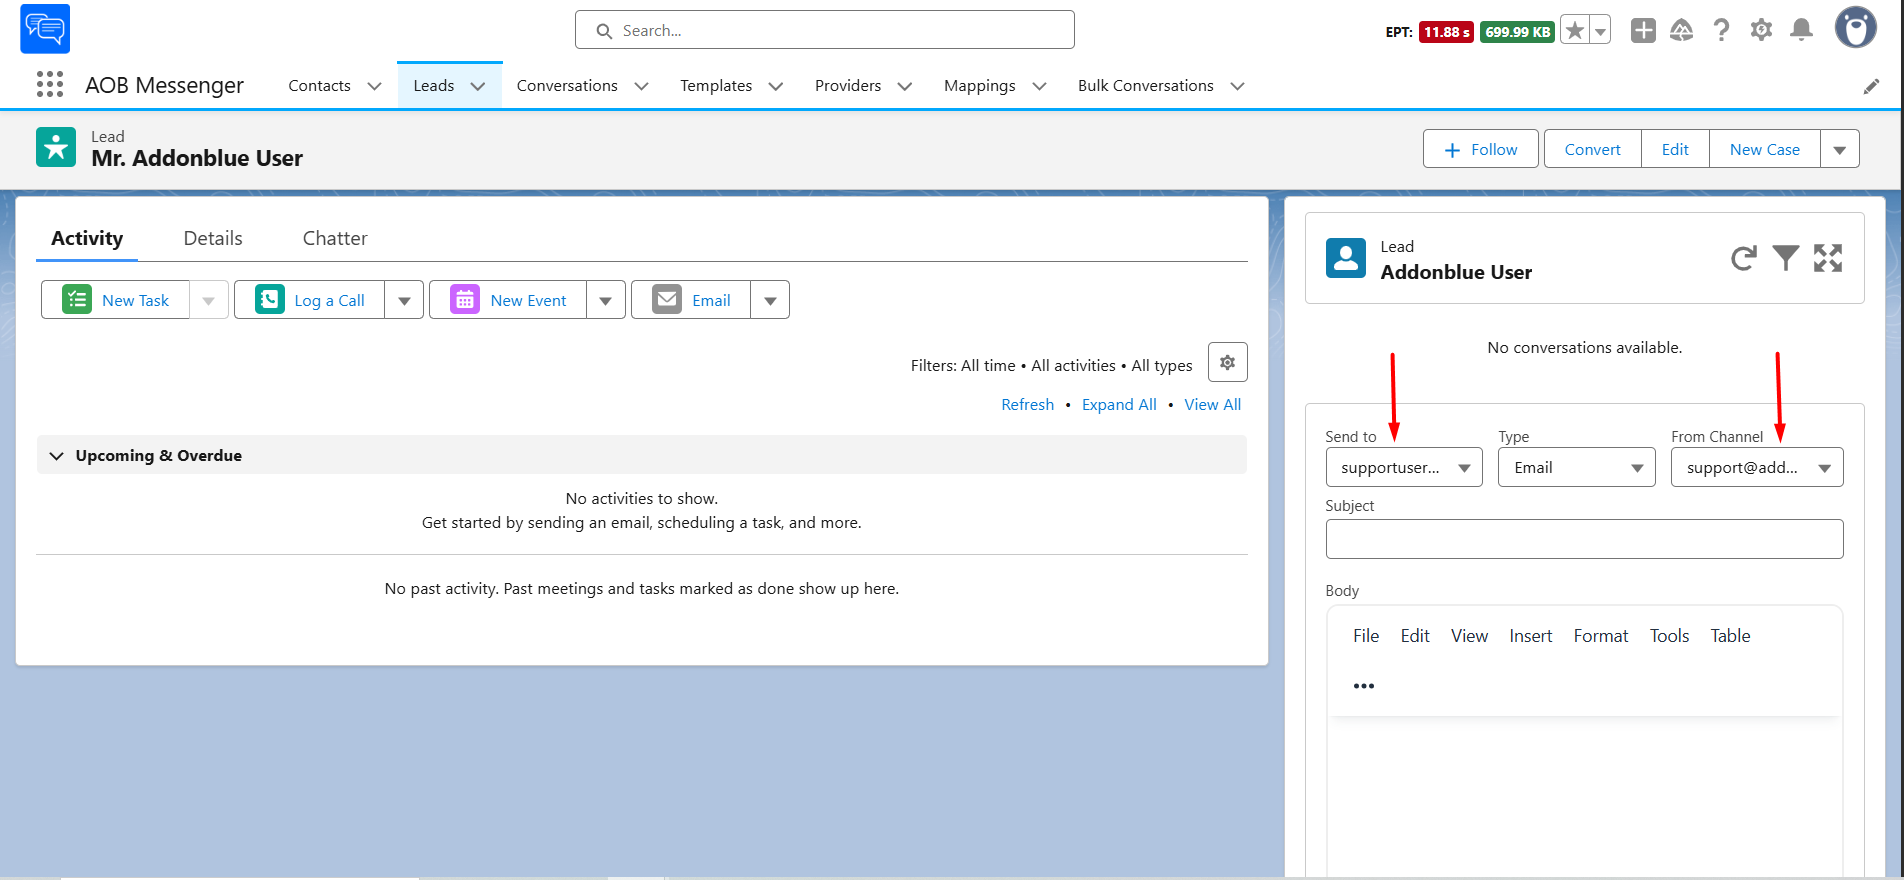This screenshot has width=1904, height=880.
Task: Click the Email envelope icon in the activity actions
Action: (x=667, y=300)
